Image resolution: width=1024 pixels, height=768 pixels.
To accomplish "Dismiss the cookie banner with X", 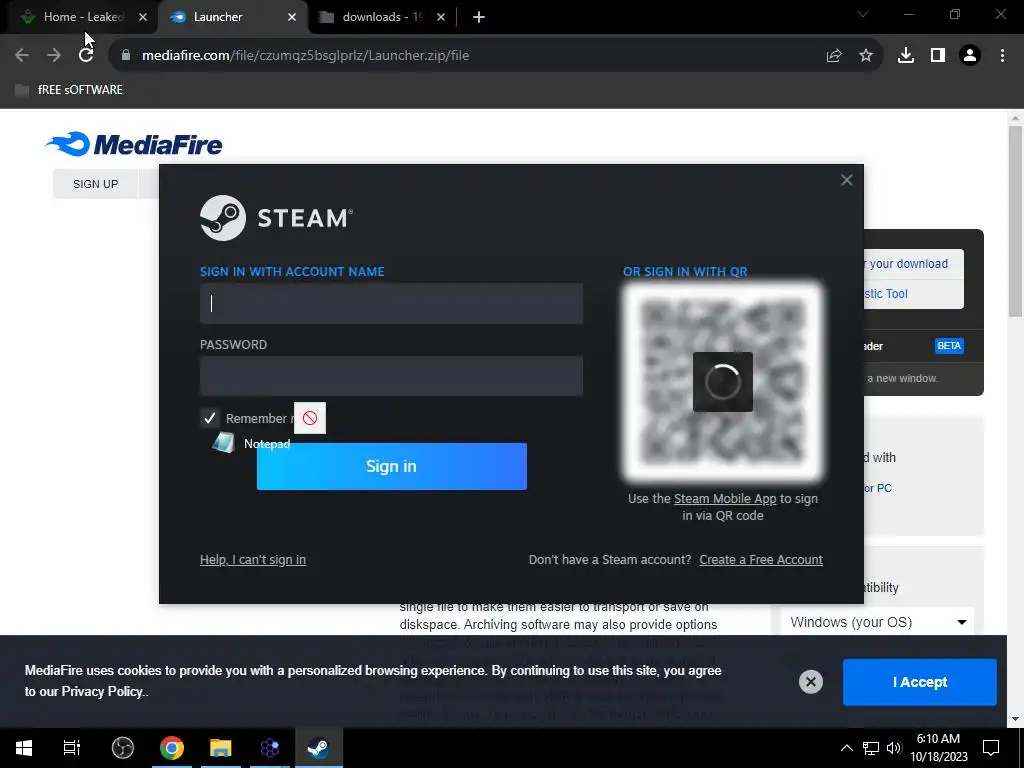I will [x=810, y=682].
